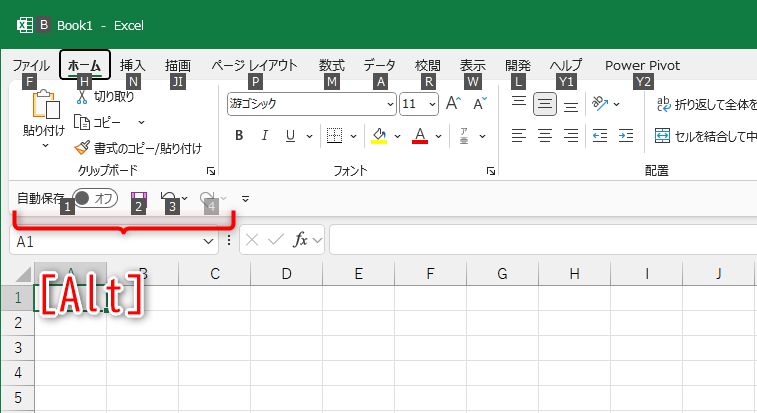The image size is (757, 413).
Task: Select column D header
Action: tap(286, 274)
